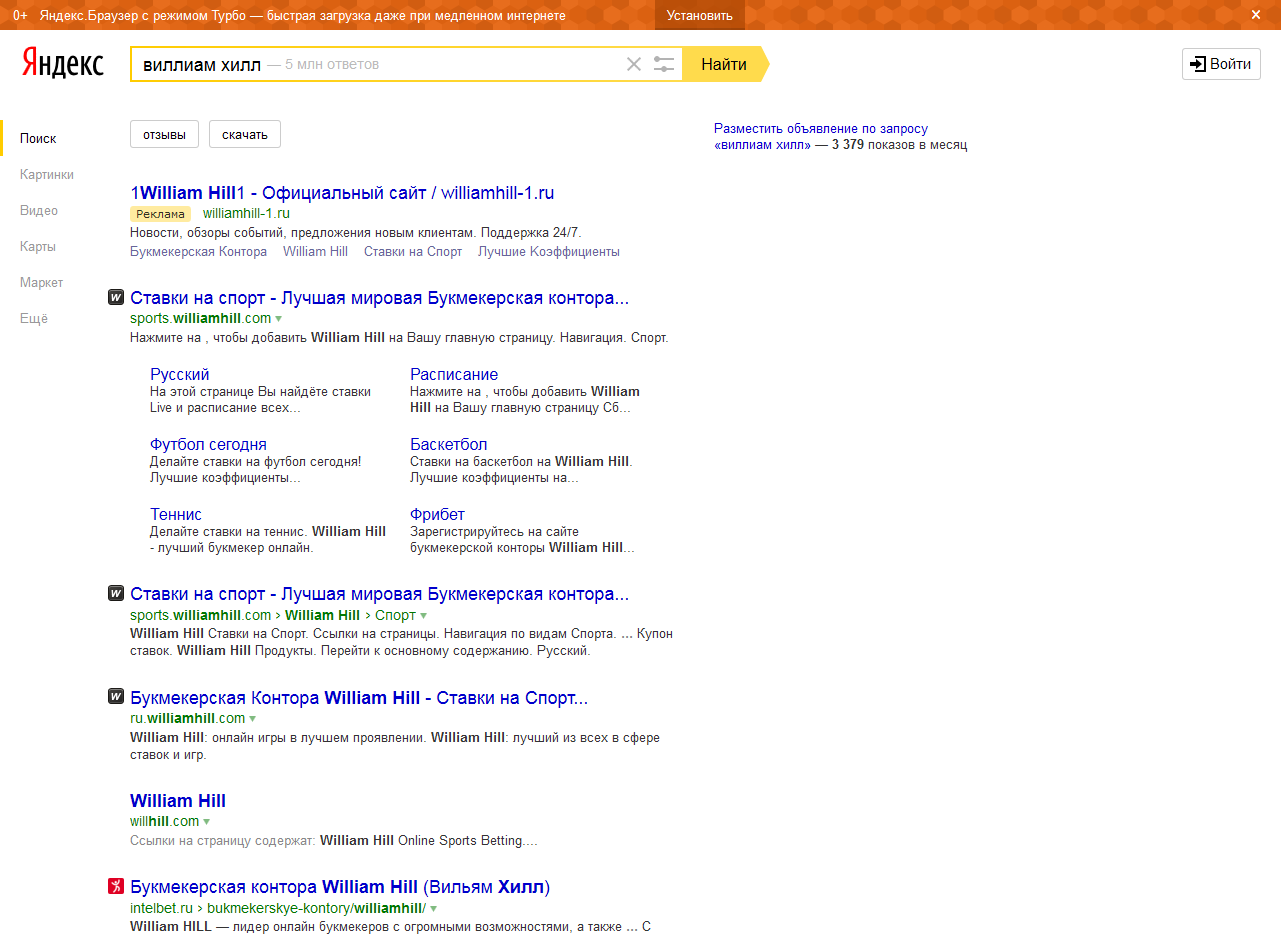Click "Разместить объявление по запросу" link
This screenshot has height=935, width=1281.
click(821, 129)
